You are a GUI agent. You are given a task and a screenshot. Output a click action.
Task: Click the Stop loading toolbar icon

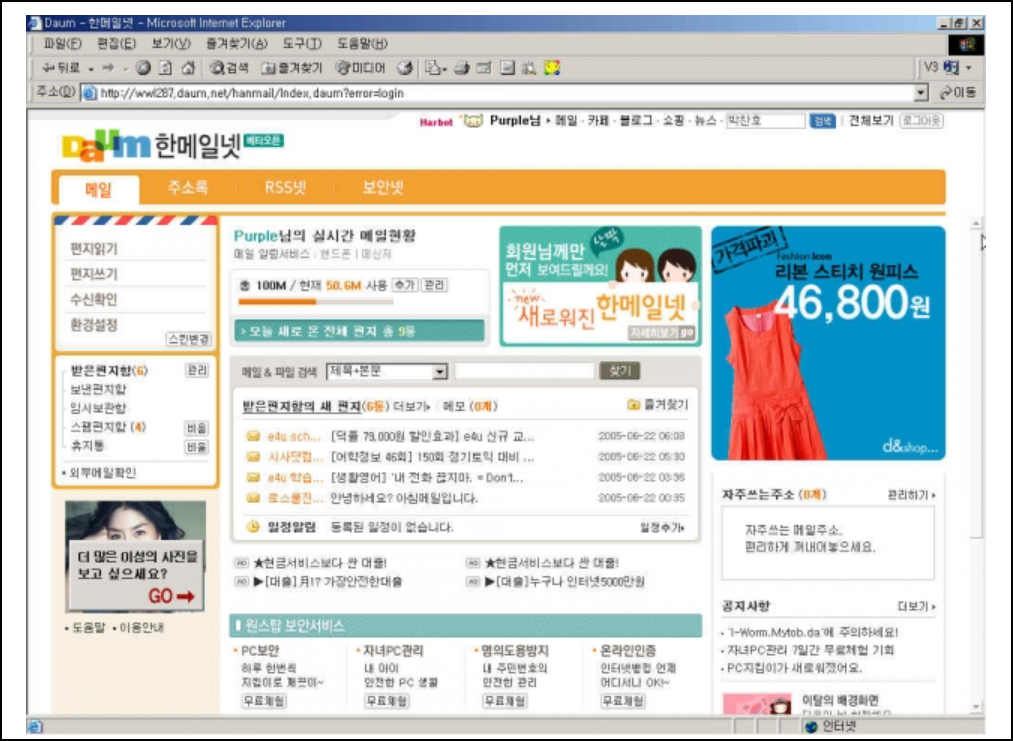143,68
